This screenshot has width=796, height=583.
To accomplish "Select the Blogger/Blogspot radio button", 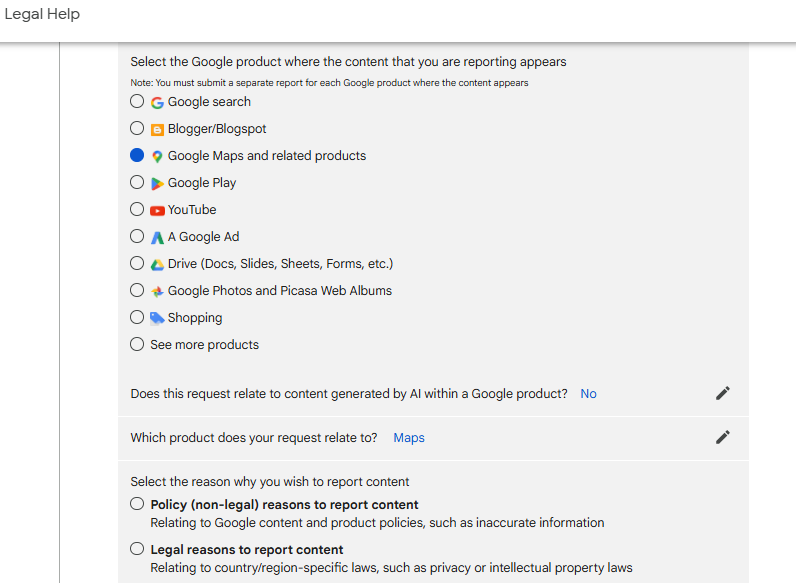I will coord(137,128).
